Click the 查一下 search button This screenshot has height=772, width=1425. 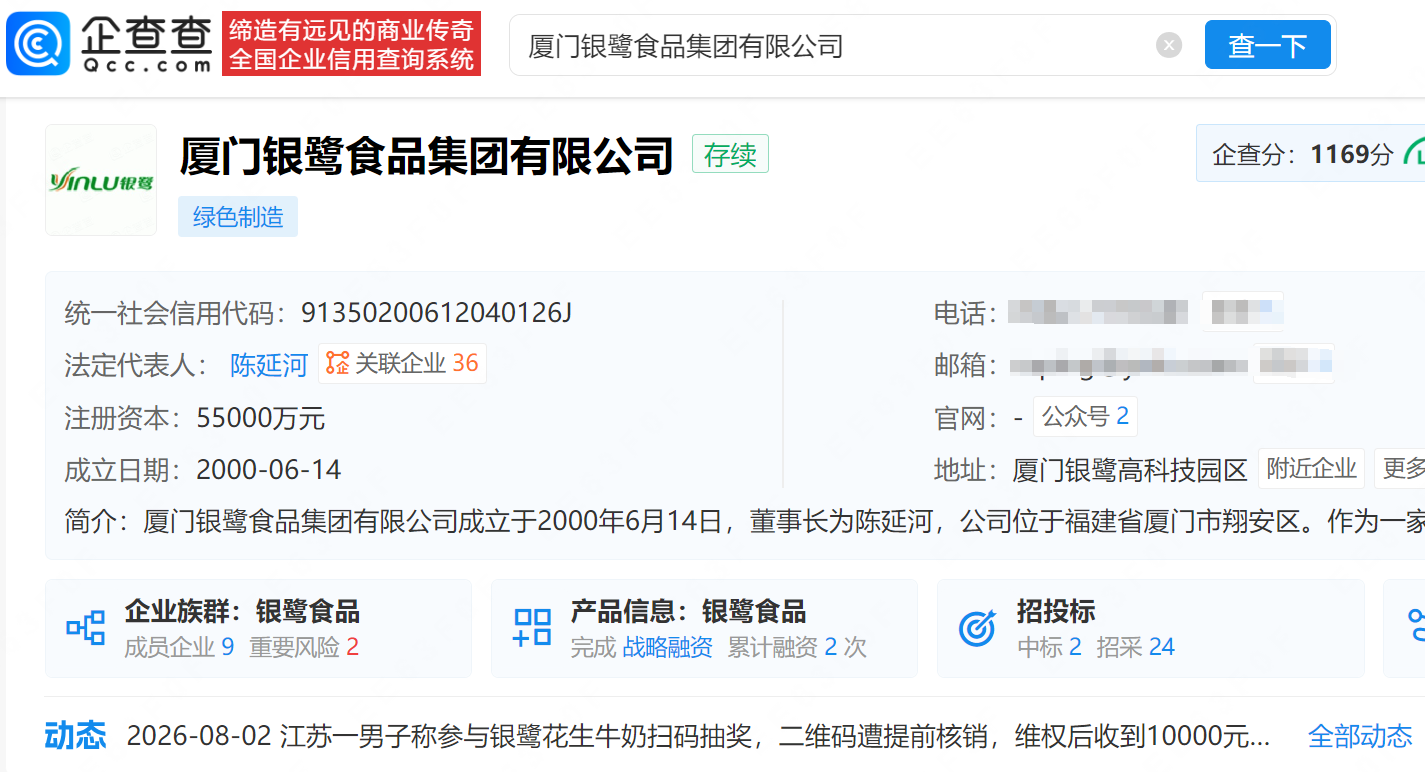click(x=1267, y=45)
